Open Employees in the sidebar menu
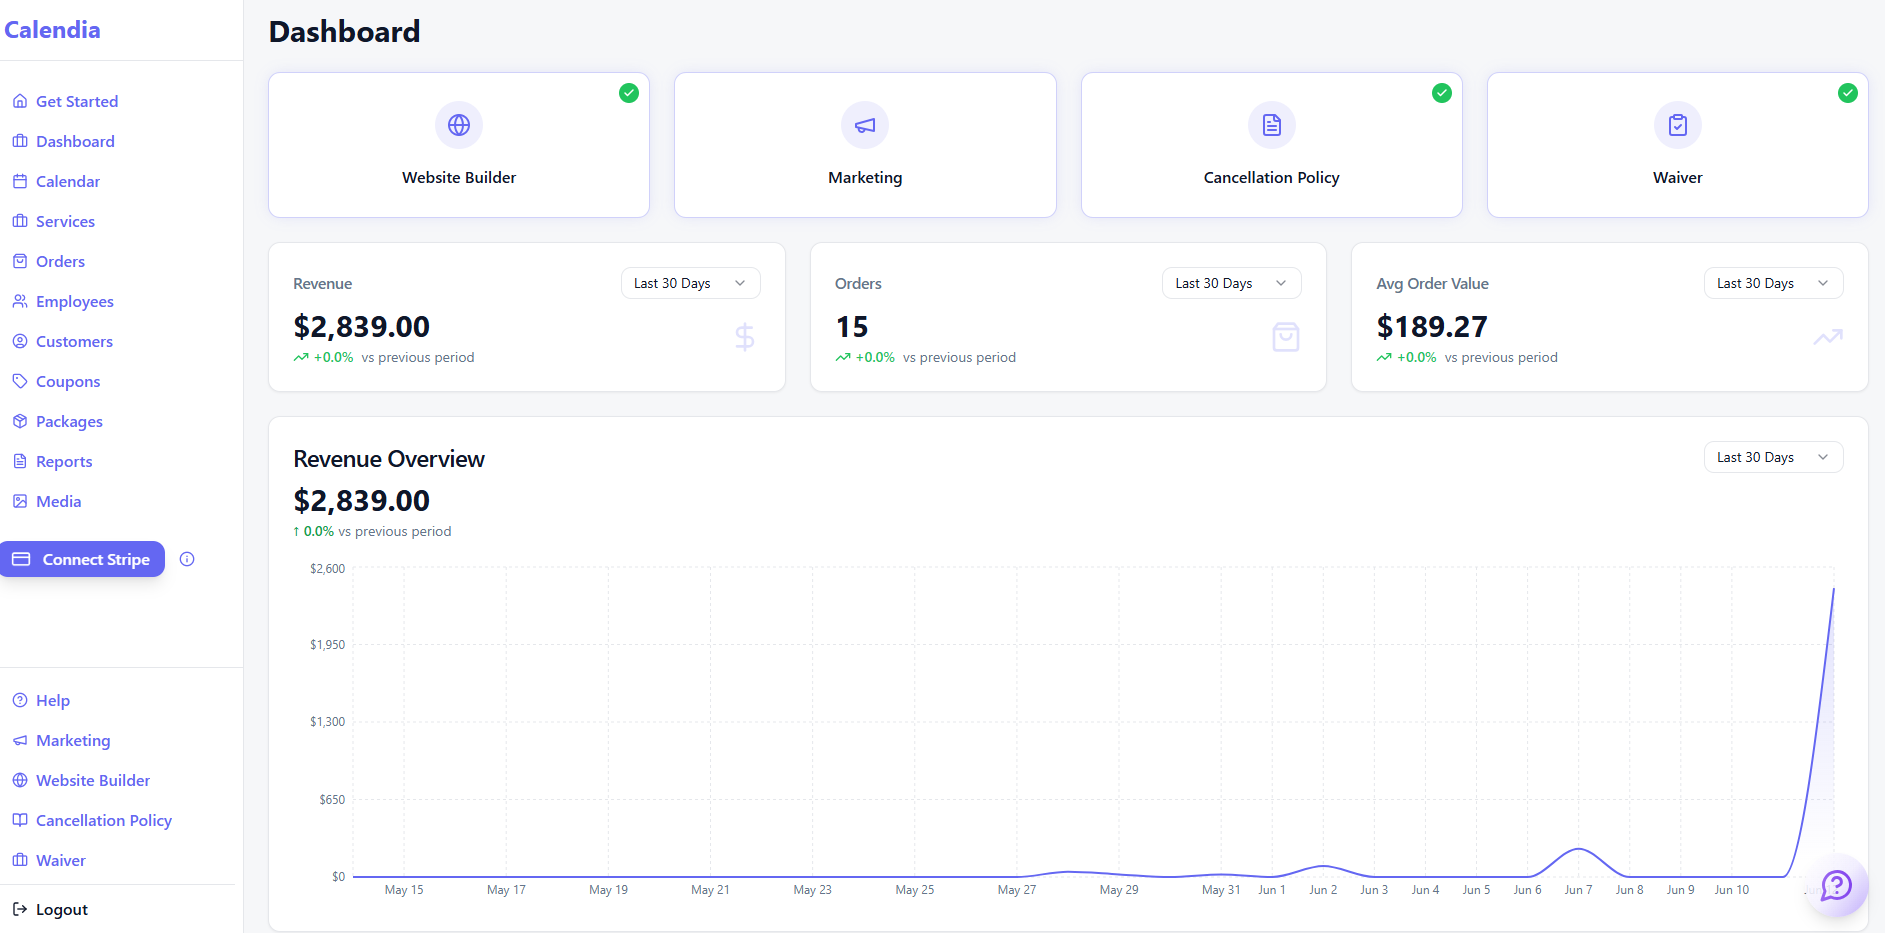This screenshot has width=1885, height=933. click(75, 301)
